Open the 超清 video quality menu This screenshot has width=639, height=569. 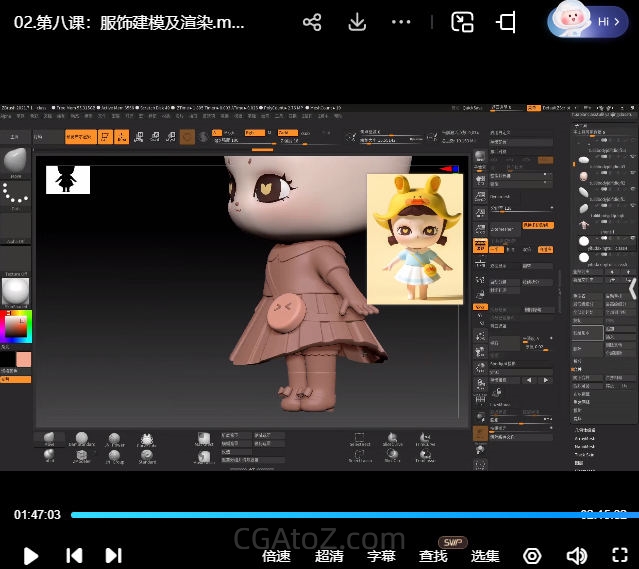[x=329, y=555]
